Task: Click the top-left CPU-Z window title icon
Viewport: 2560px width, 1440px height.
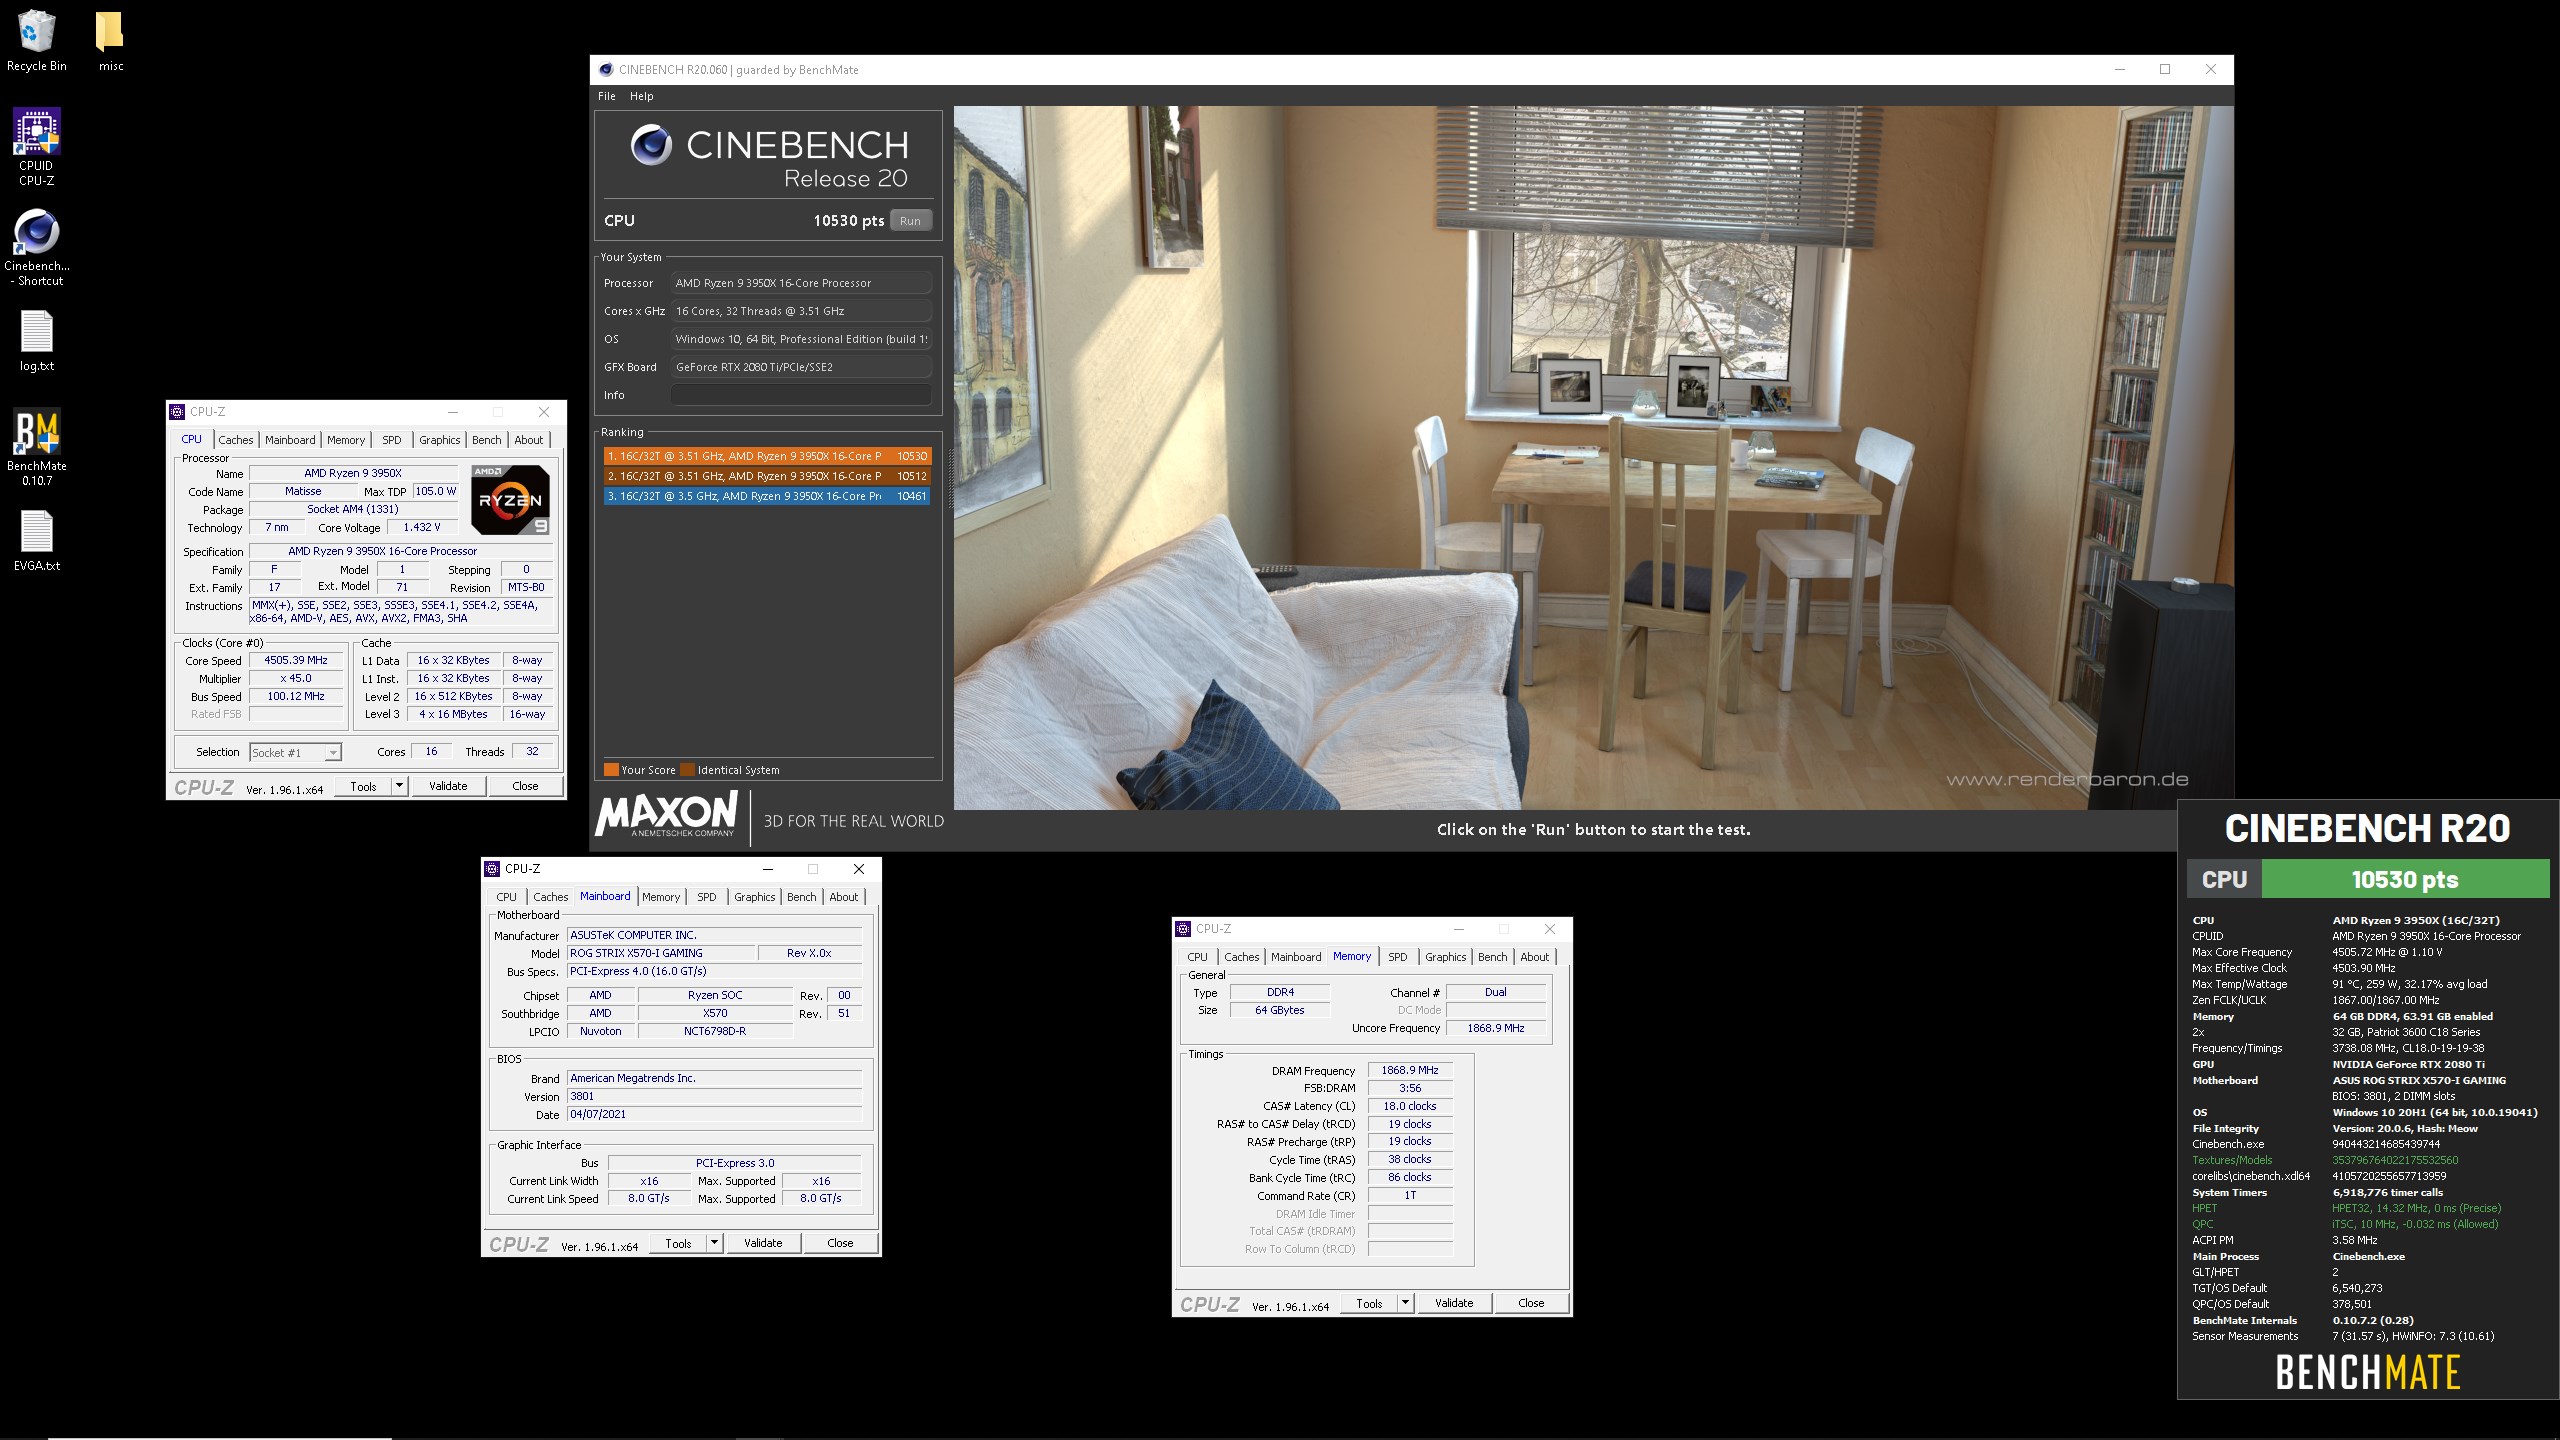Action: [177, 412]
